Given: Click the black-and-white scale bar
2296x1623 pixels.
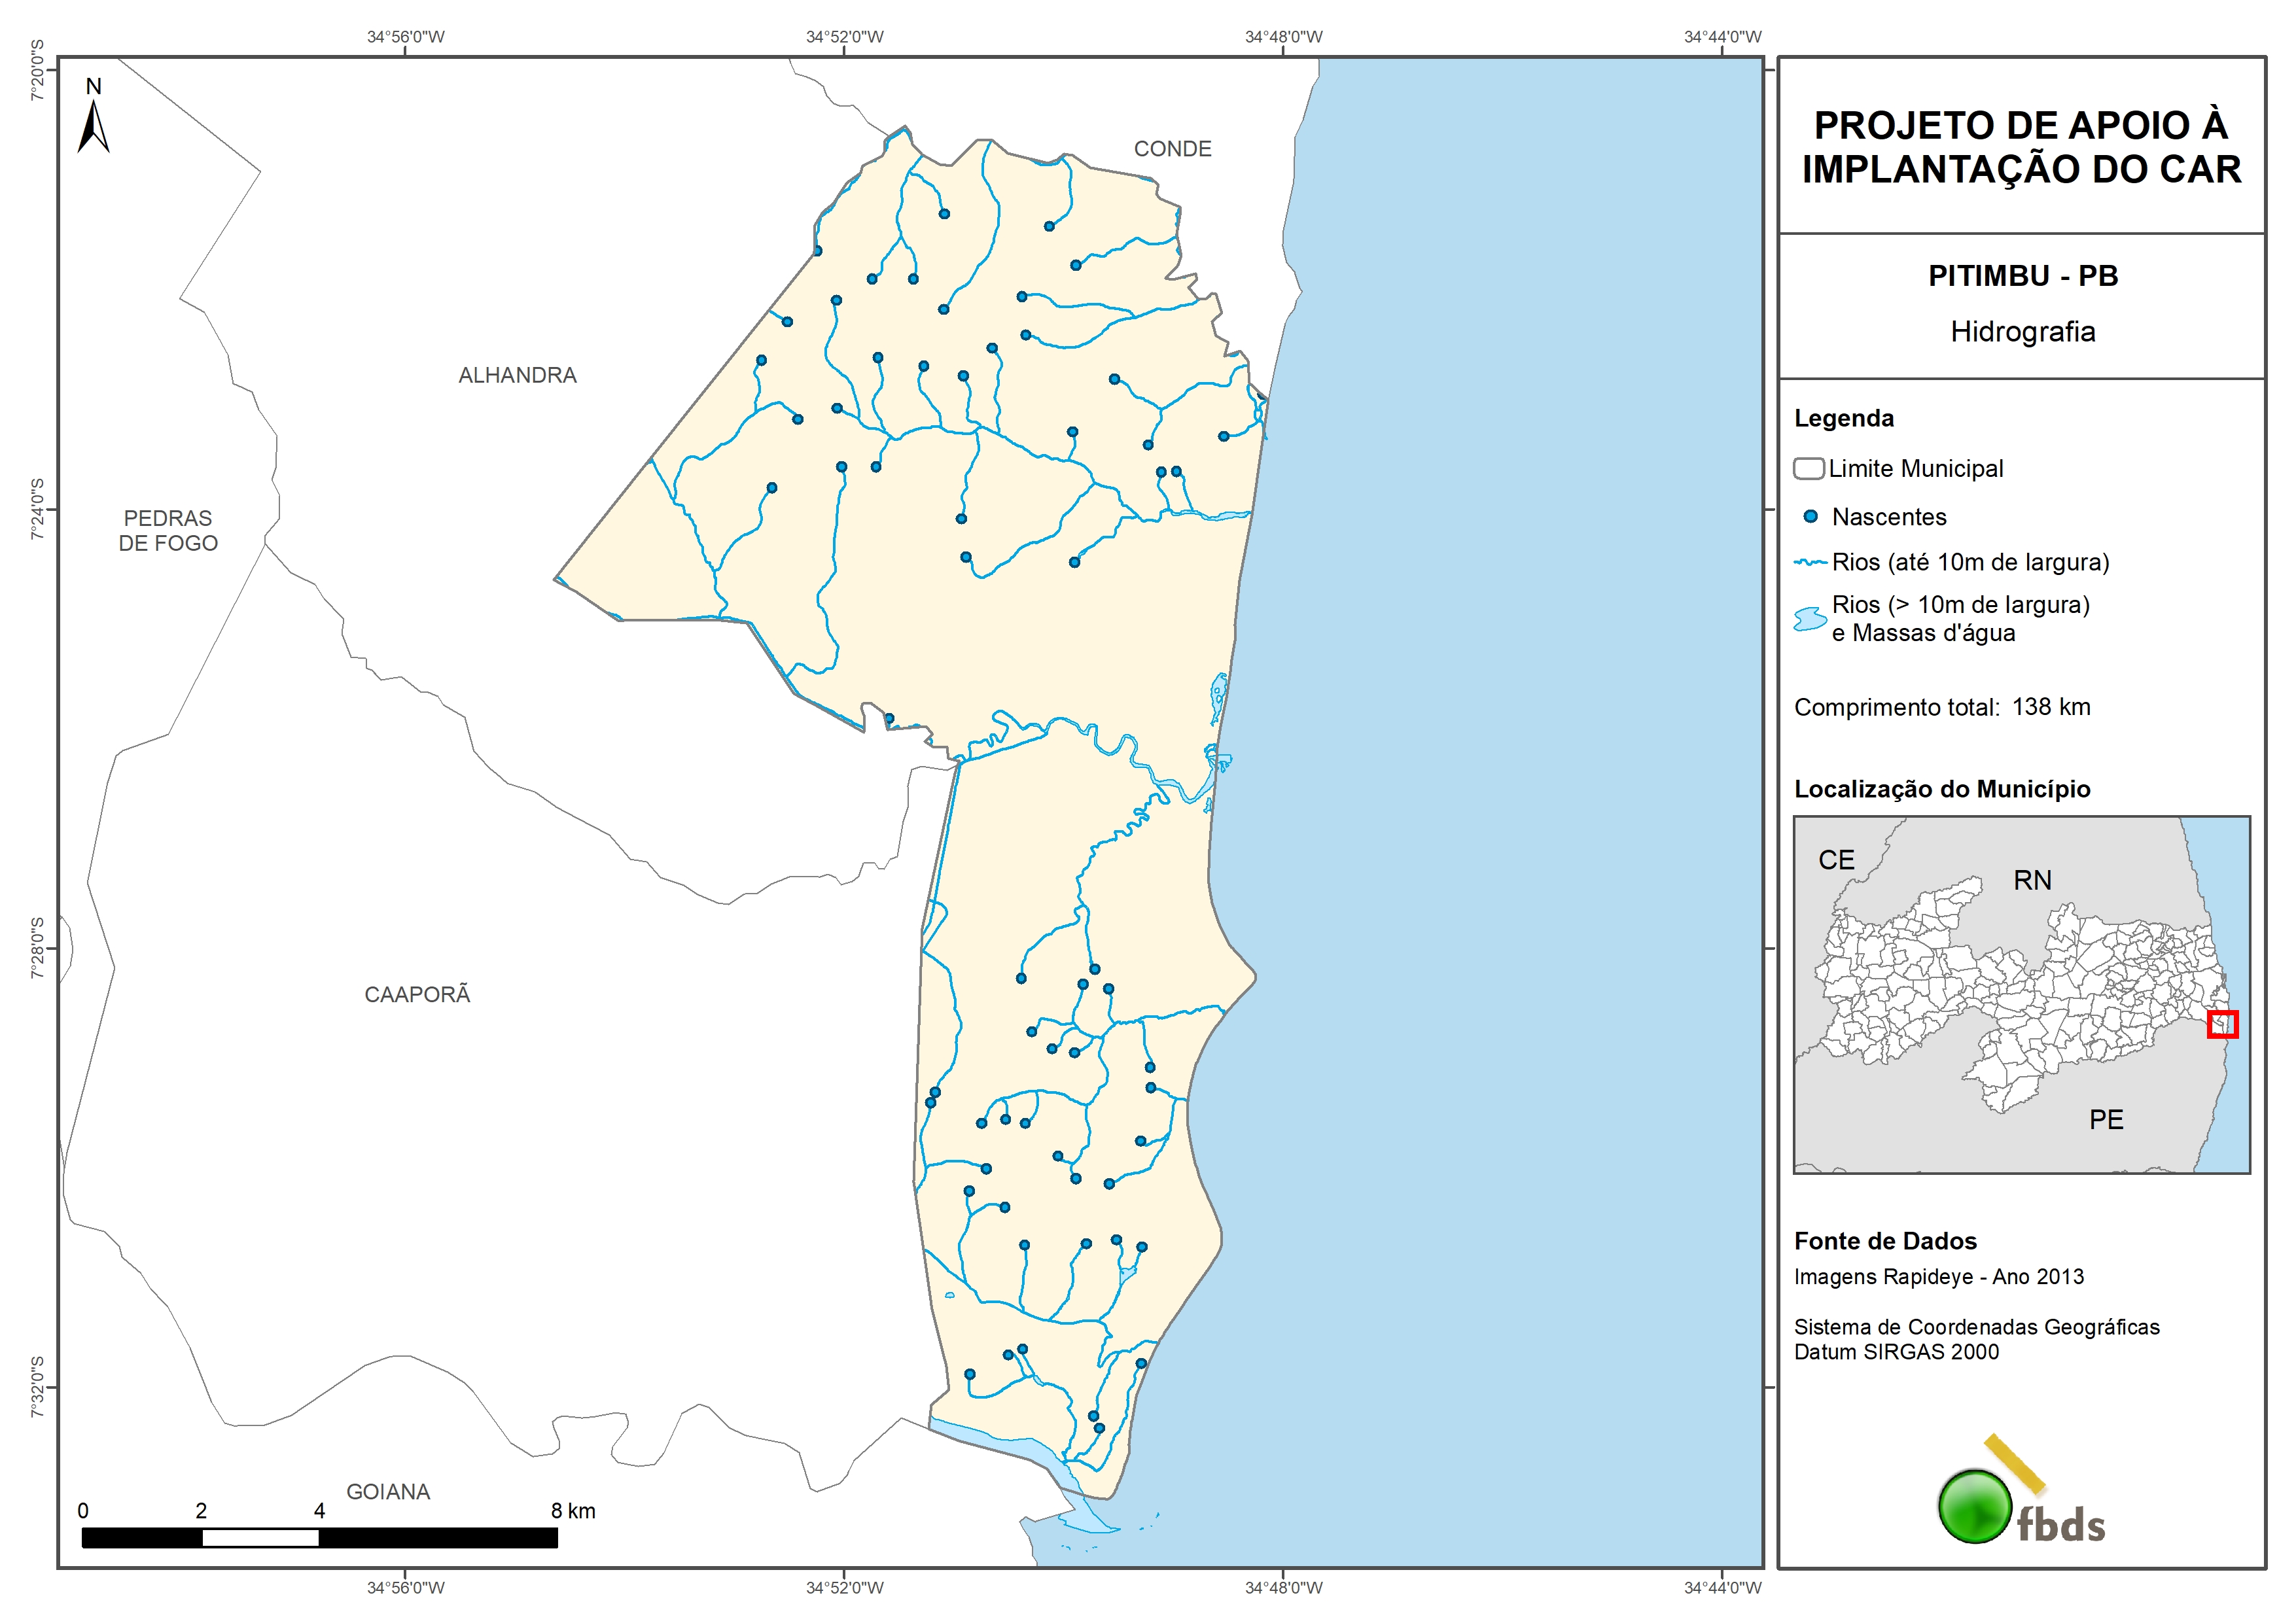Looking at the screenshot, I should pyautogui.click(x=319, y=1538).
